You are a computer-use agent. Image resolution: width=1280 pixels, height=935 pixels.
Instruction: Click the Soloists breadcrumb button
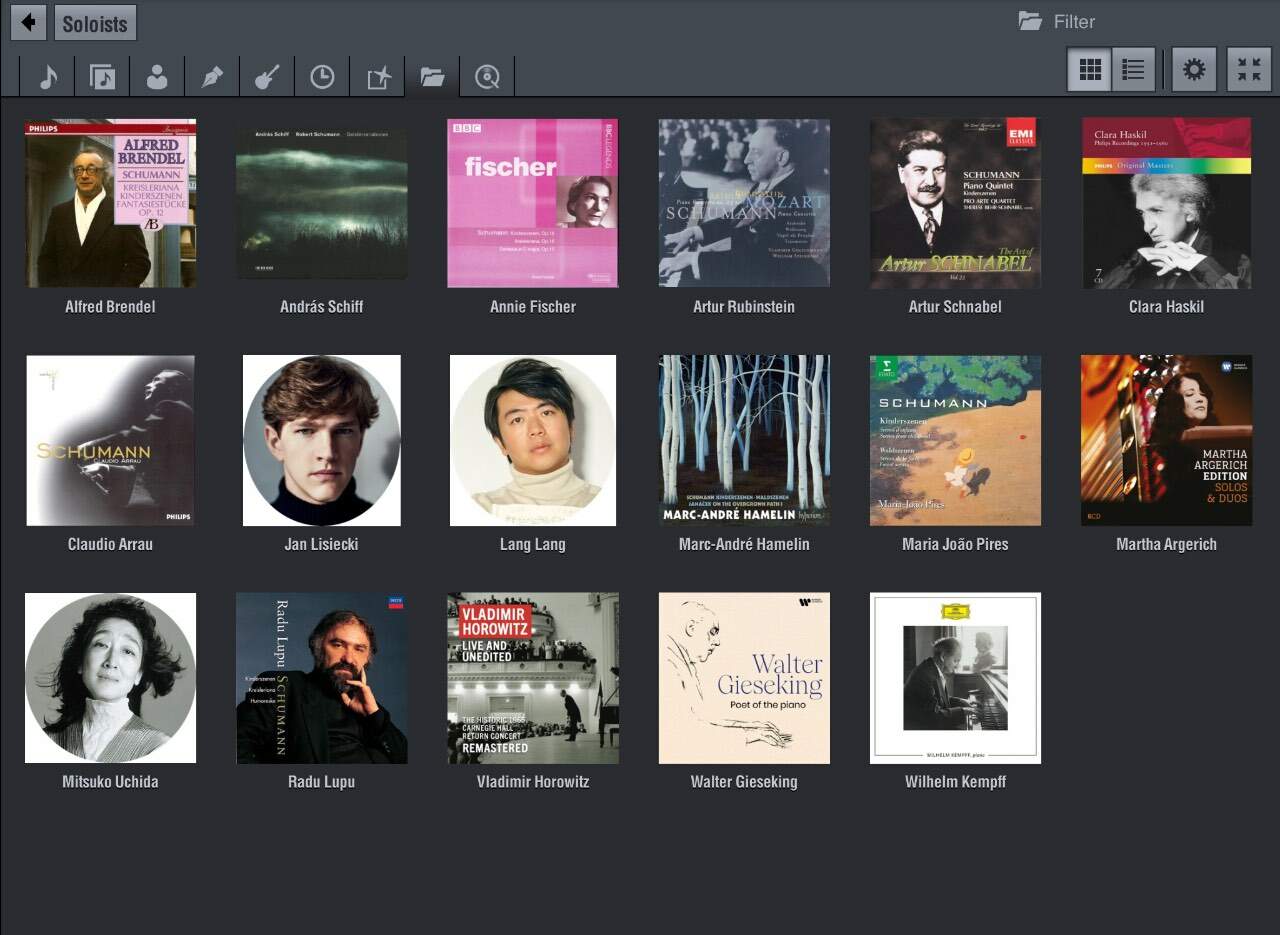click(x=95, y=22)
